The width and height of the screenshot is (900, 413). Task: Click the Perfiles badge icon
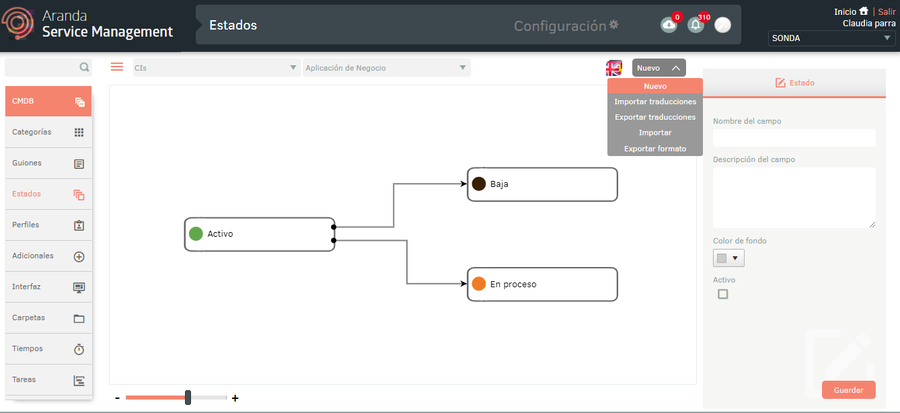click(79, 225)
